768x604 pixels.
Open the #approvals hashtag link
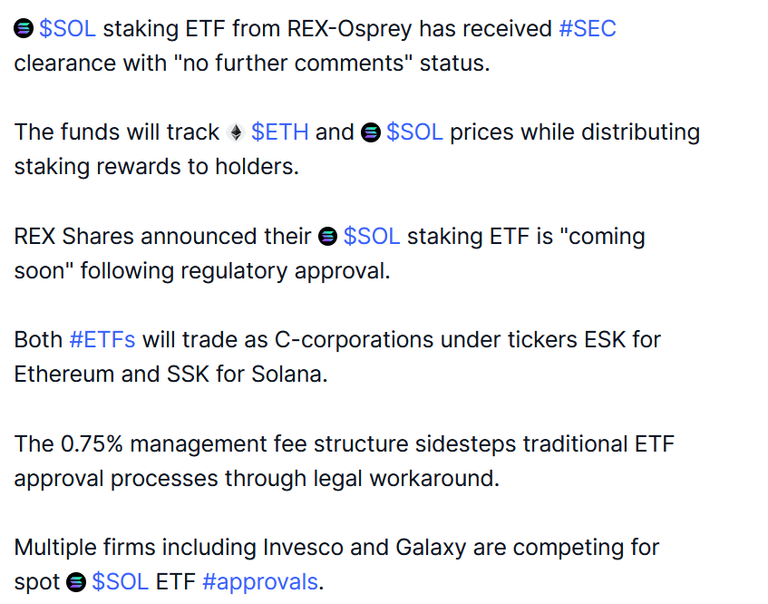click(260, 582)
